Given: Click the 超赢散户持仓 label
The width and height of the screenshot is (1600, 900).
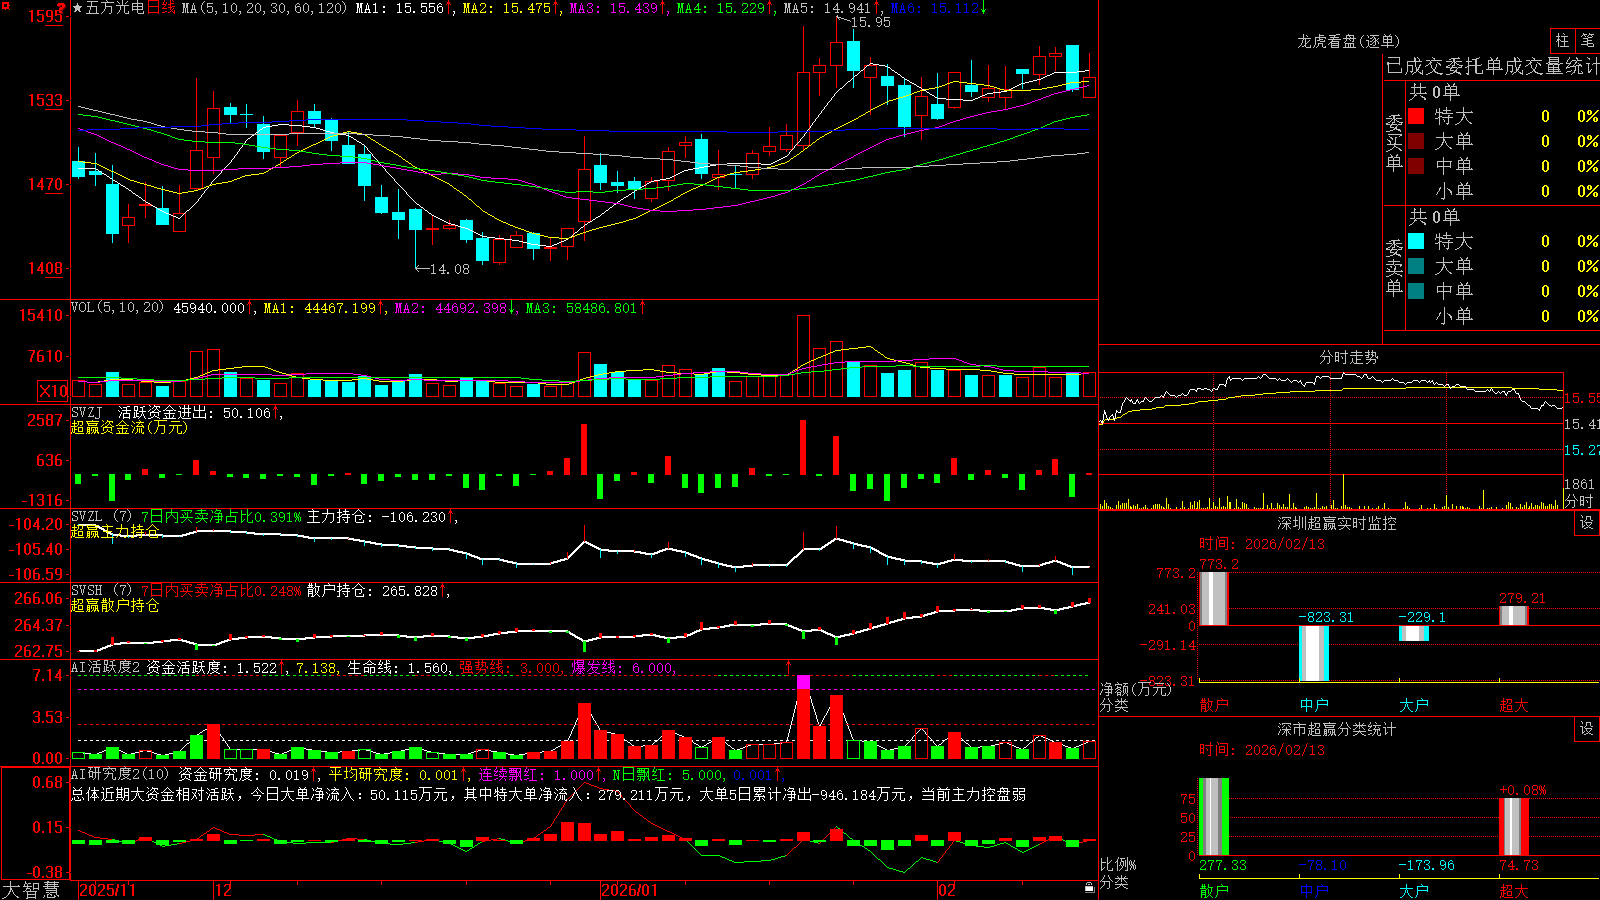Looking at the screenshot, I should [x=115, y=605].
